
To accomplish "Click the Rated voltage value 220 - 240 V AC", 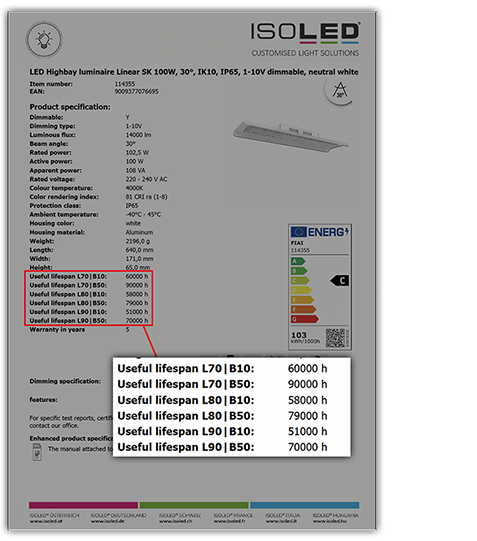I will tap(146, 179).
